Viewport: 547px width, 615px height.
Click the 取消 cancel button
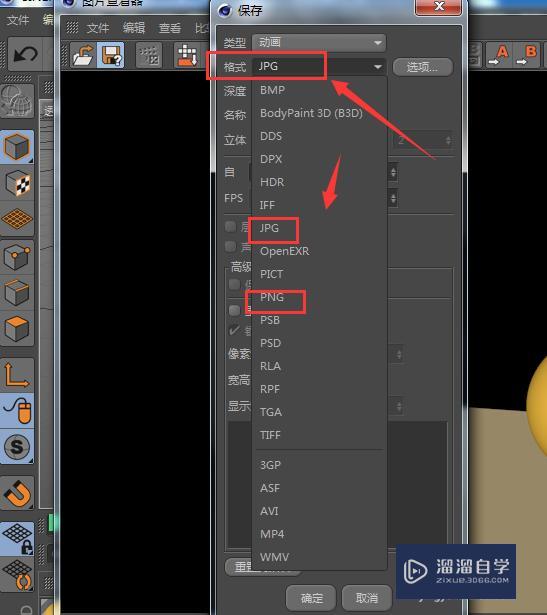coord(367,598)
